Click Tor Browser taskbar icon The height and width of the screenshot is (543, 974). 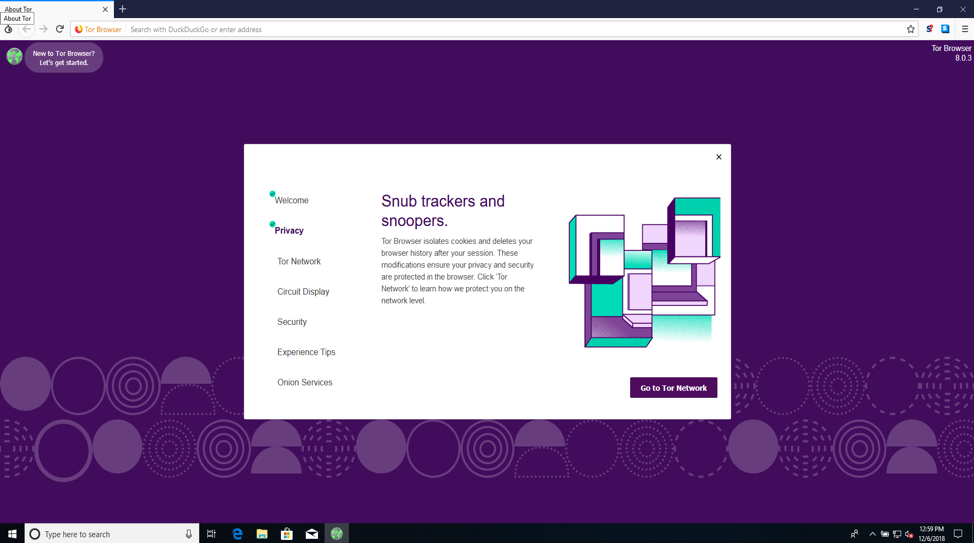click(337, 534)
